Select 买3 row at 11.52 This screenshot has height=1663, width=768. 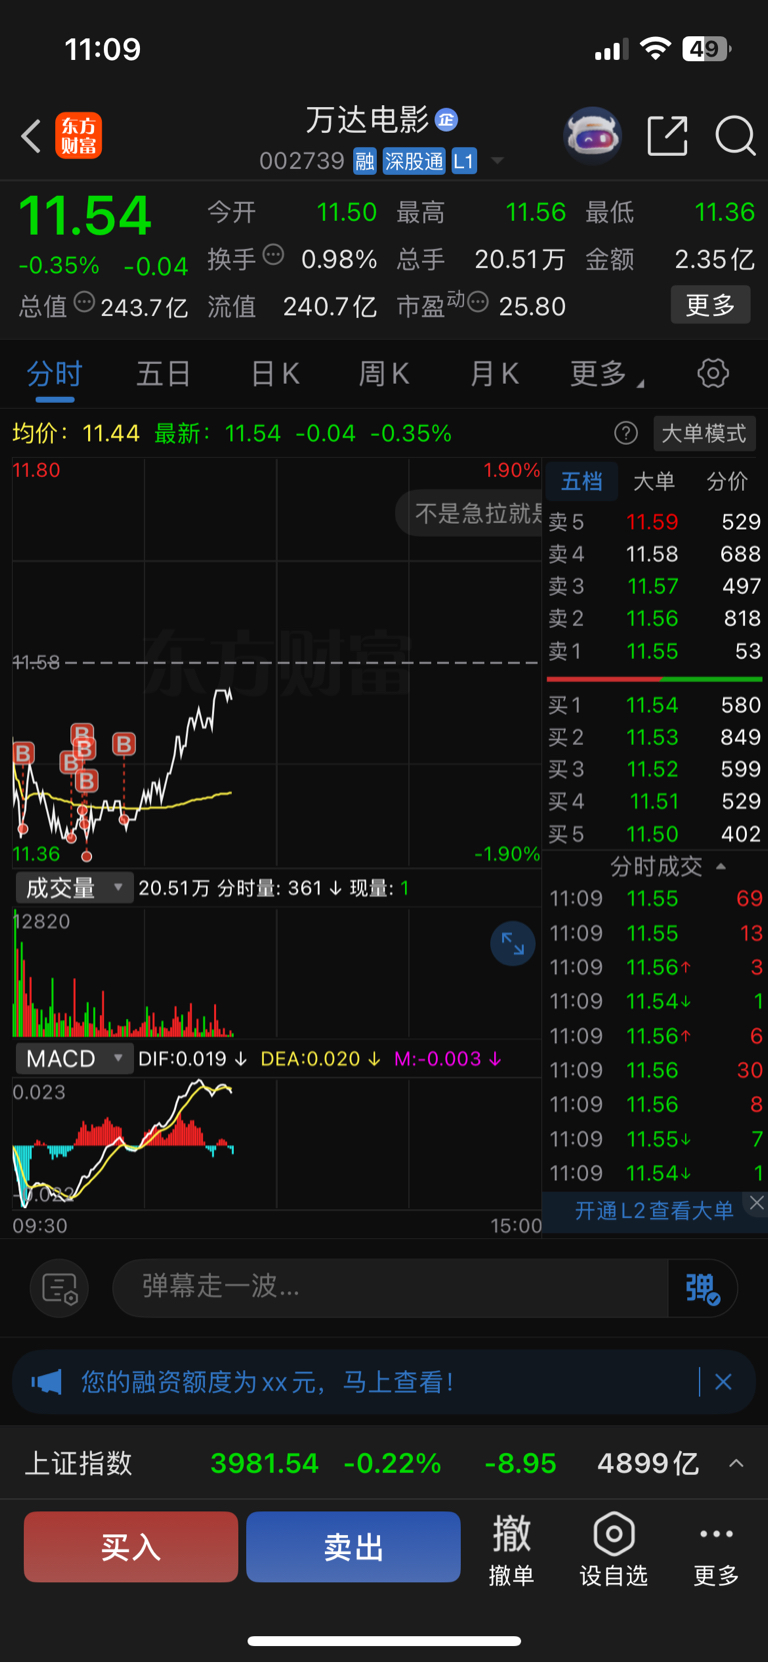pos(654,769)
